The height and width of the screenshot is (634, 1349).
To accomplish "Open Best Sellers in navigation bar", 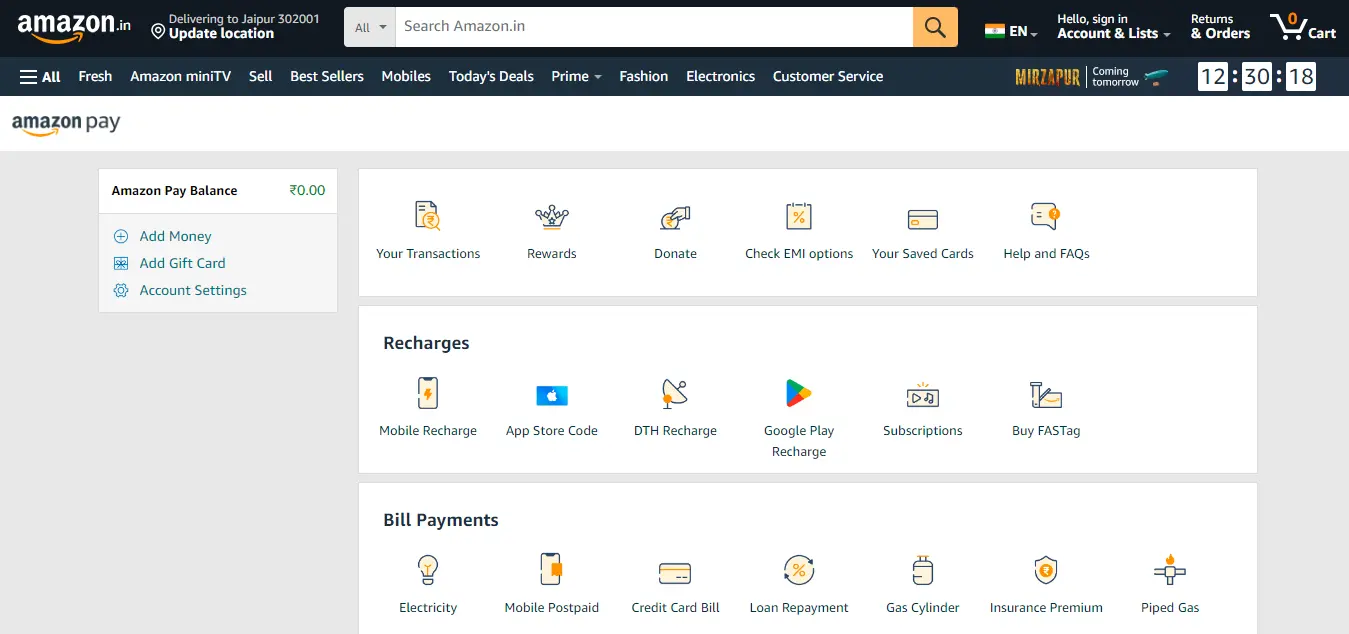I will tap(327, 76).
